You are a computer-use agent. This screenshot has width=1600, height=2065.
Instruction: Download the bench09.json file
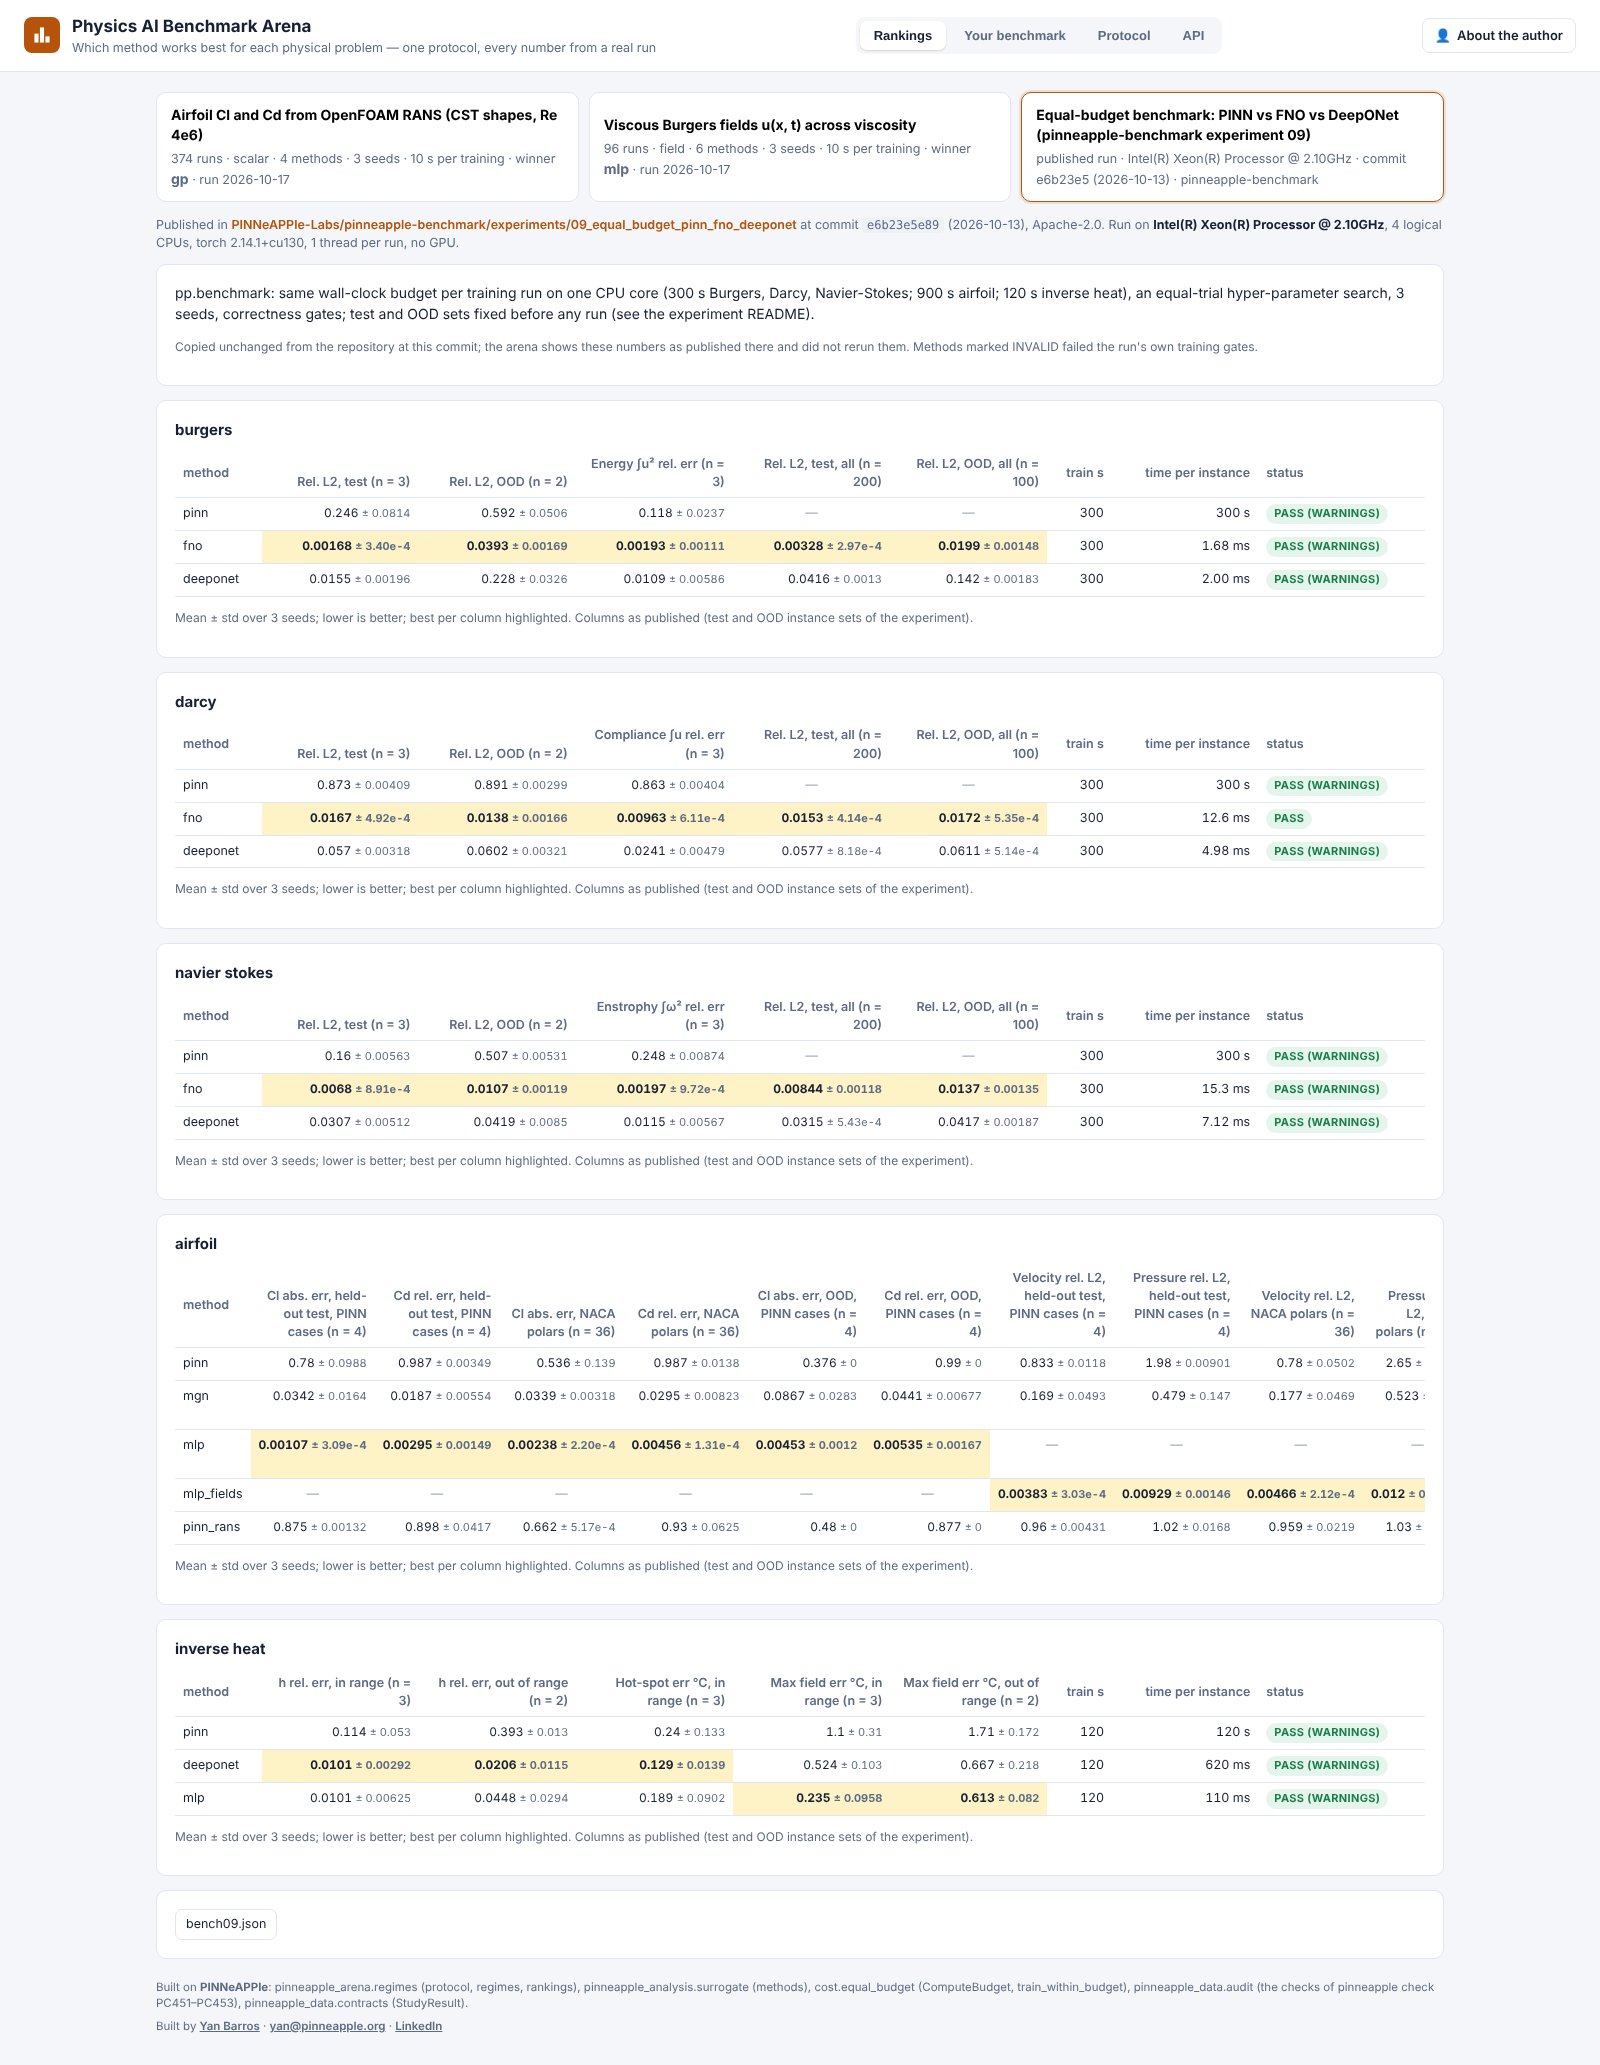(226, 1924)
